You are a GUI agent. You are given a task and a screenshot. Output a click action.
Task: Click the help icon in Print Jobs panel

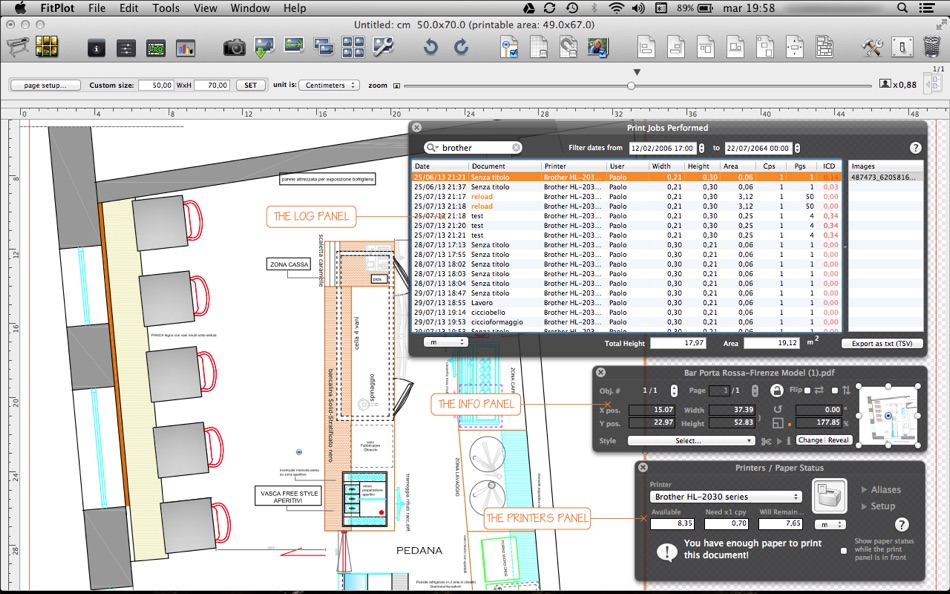[x=915, y=147]
